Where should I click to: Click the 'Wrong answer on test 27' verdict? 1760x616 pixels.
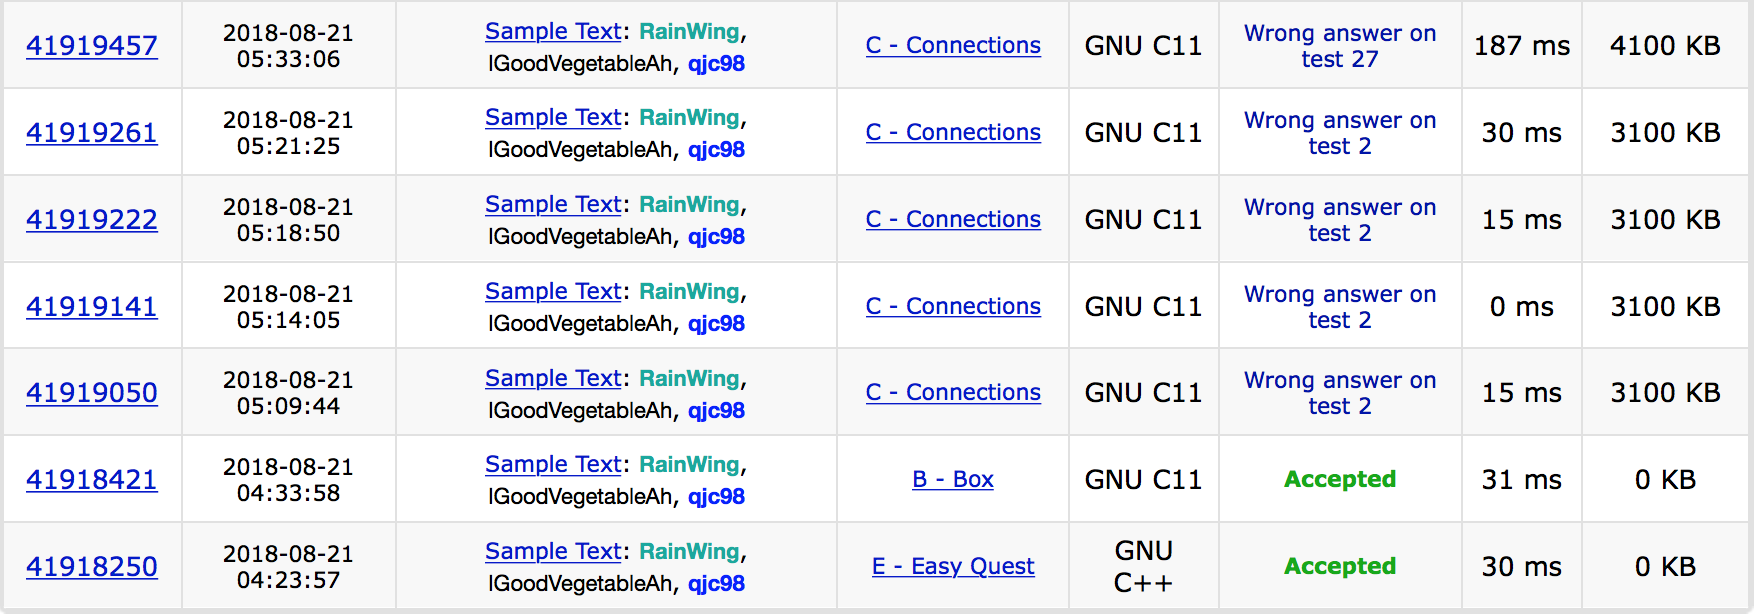1339,46
